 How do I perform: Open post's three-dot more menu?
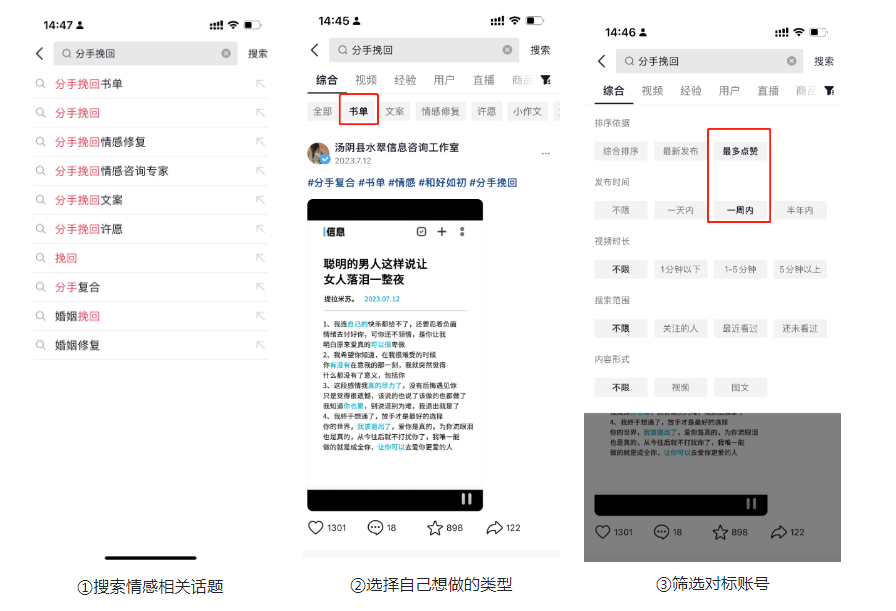[546, 153]
